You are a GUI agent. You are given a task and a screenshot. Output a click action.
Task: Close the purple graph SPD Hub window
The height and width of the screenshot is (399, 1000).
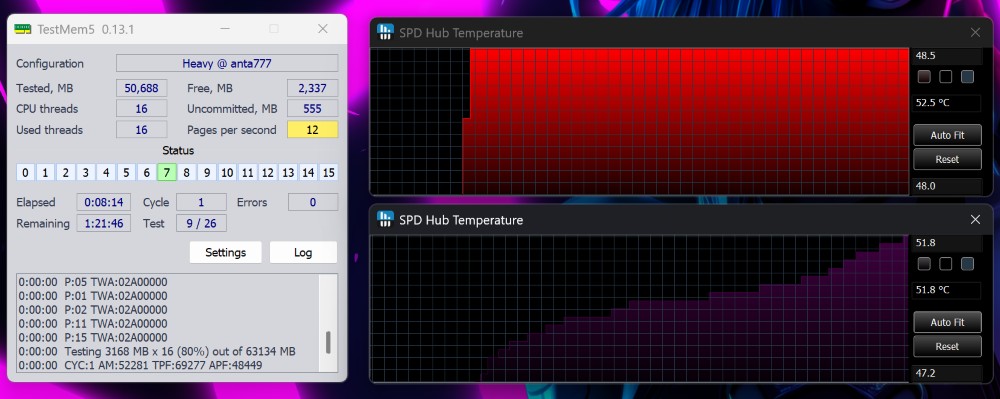[975, 219]
